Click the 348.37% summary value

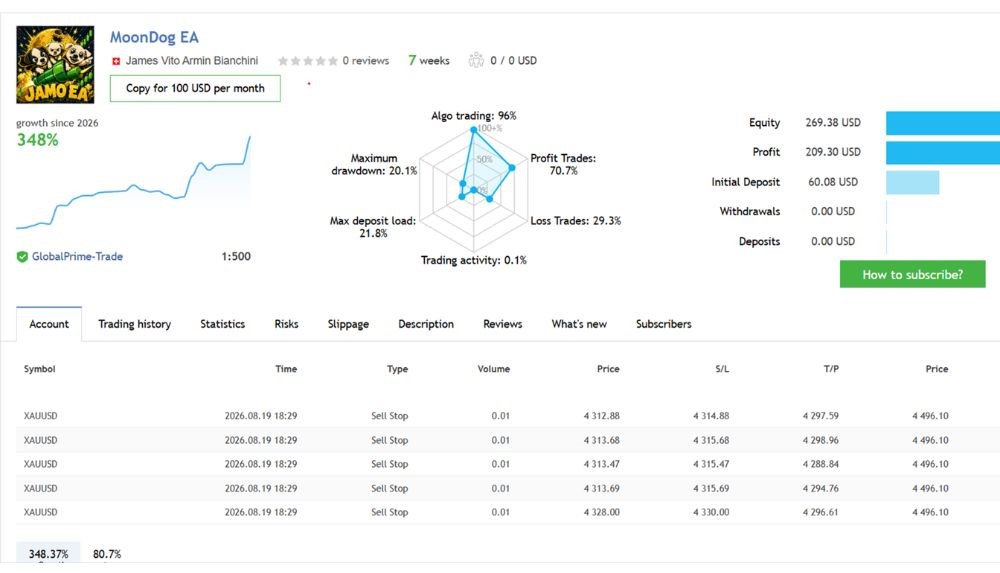point(48,554)
